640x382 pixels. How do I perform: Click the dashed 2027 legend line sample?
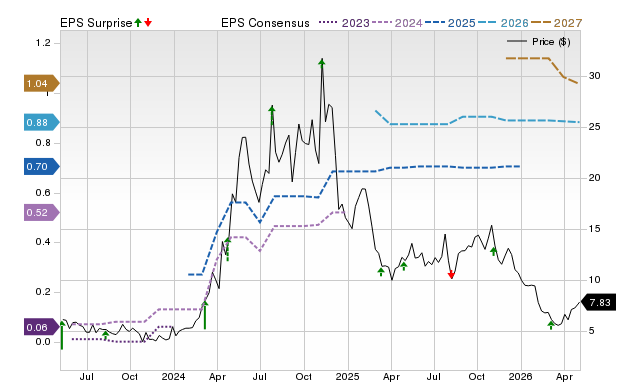(540, 22)
